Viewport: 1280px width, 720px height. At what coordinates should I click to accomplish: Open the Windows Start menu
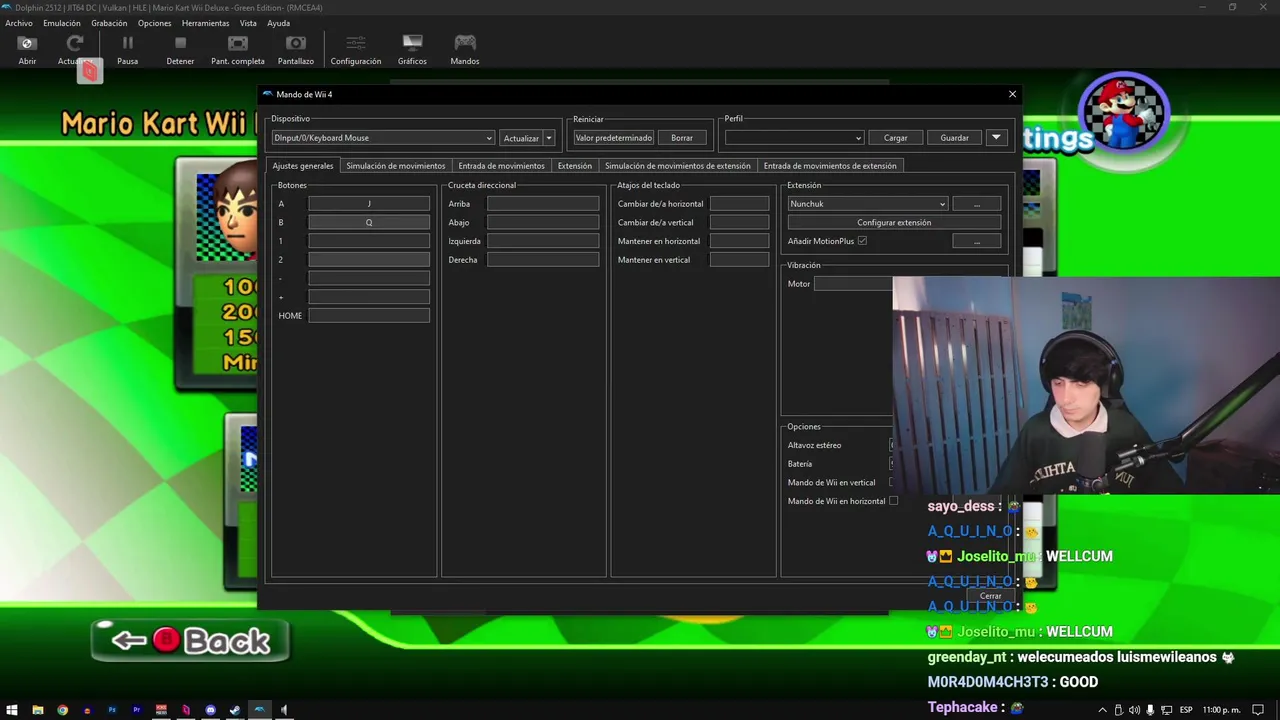[x=12, y=710]
